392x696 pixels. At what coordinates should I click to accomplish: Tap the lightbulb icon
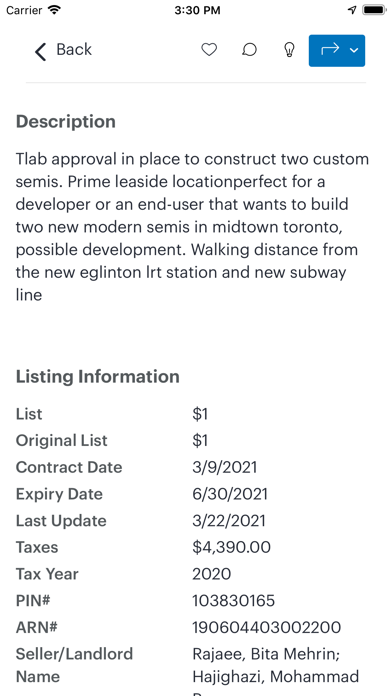[x=289, y=50]
